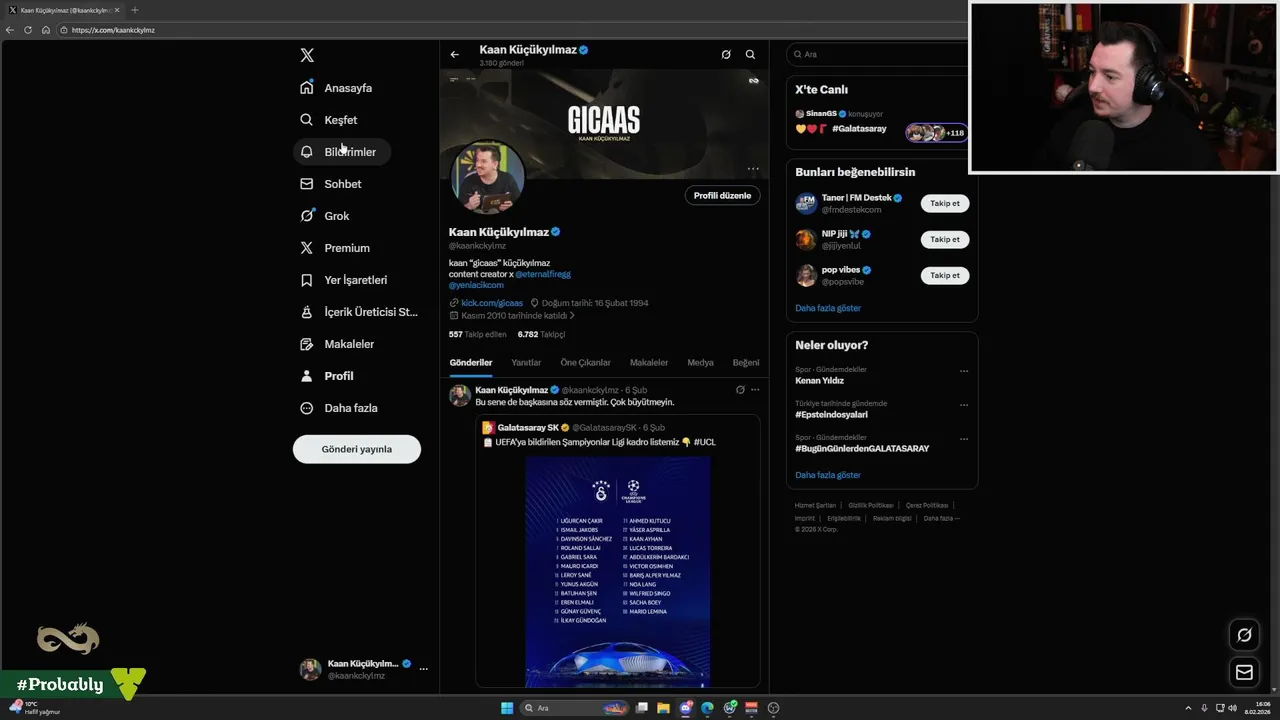
Task: Open Keşfet explore page
Action: pyautogui.click(x=329, y=120)
